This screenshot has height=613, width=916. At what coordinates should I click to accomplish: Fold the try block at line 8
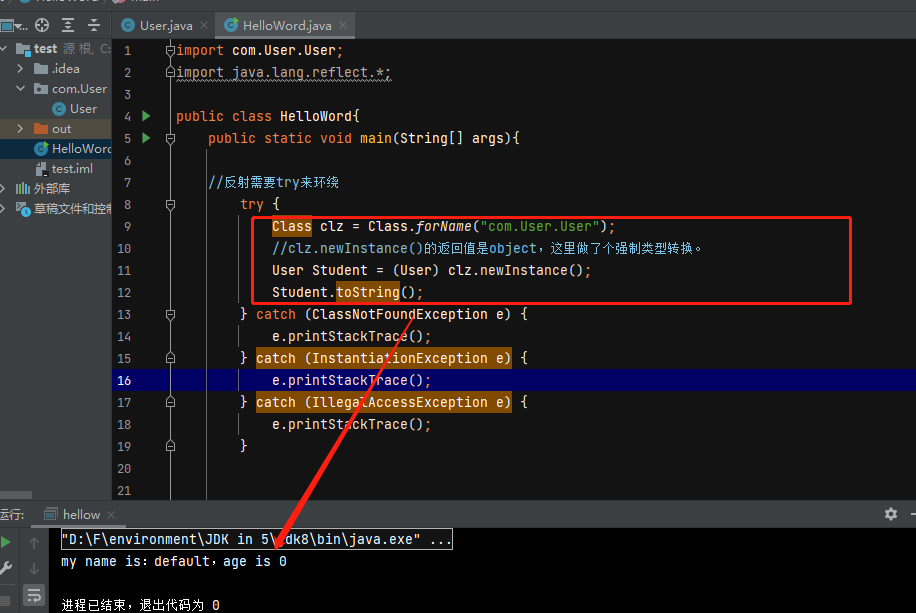click(x=170, y=204)
